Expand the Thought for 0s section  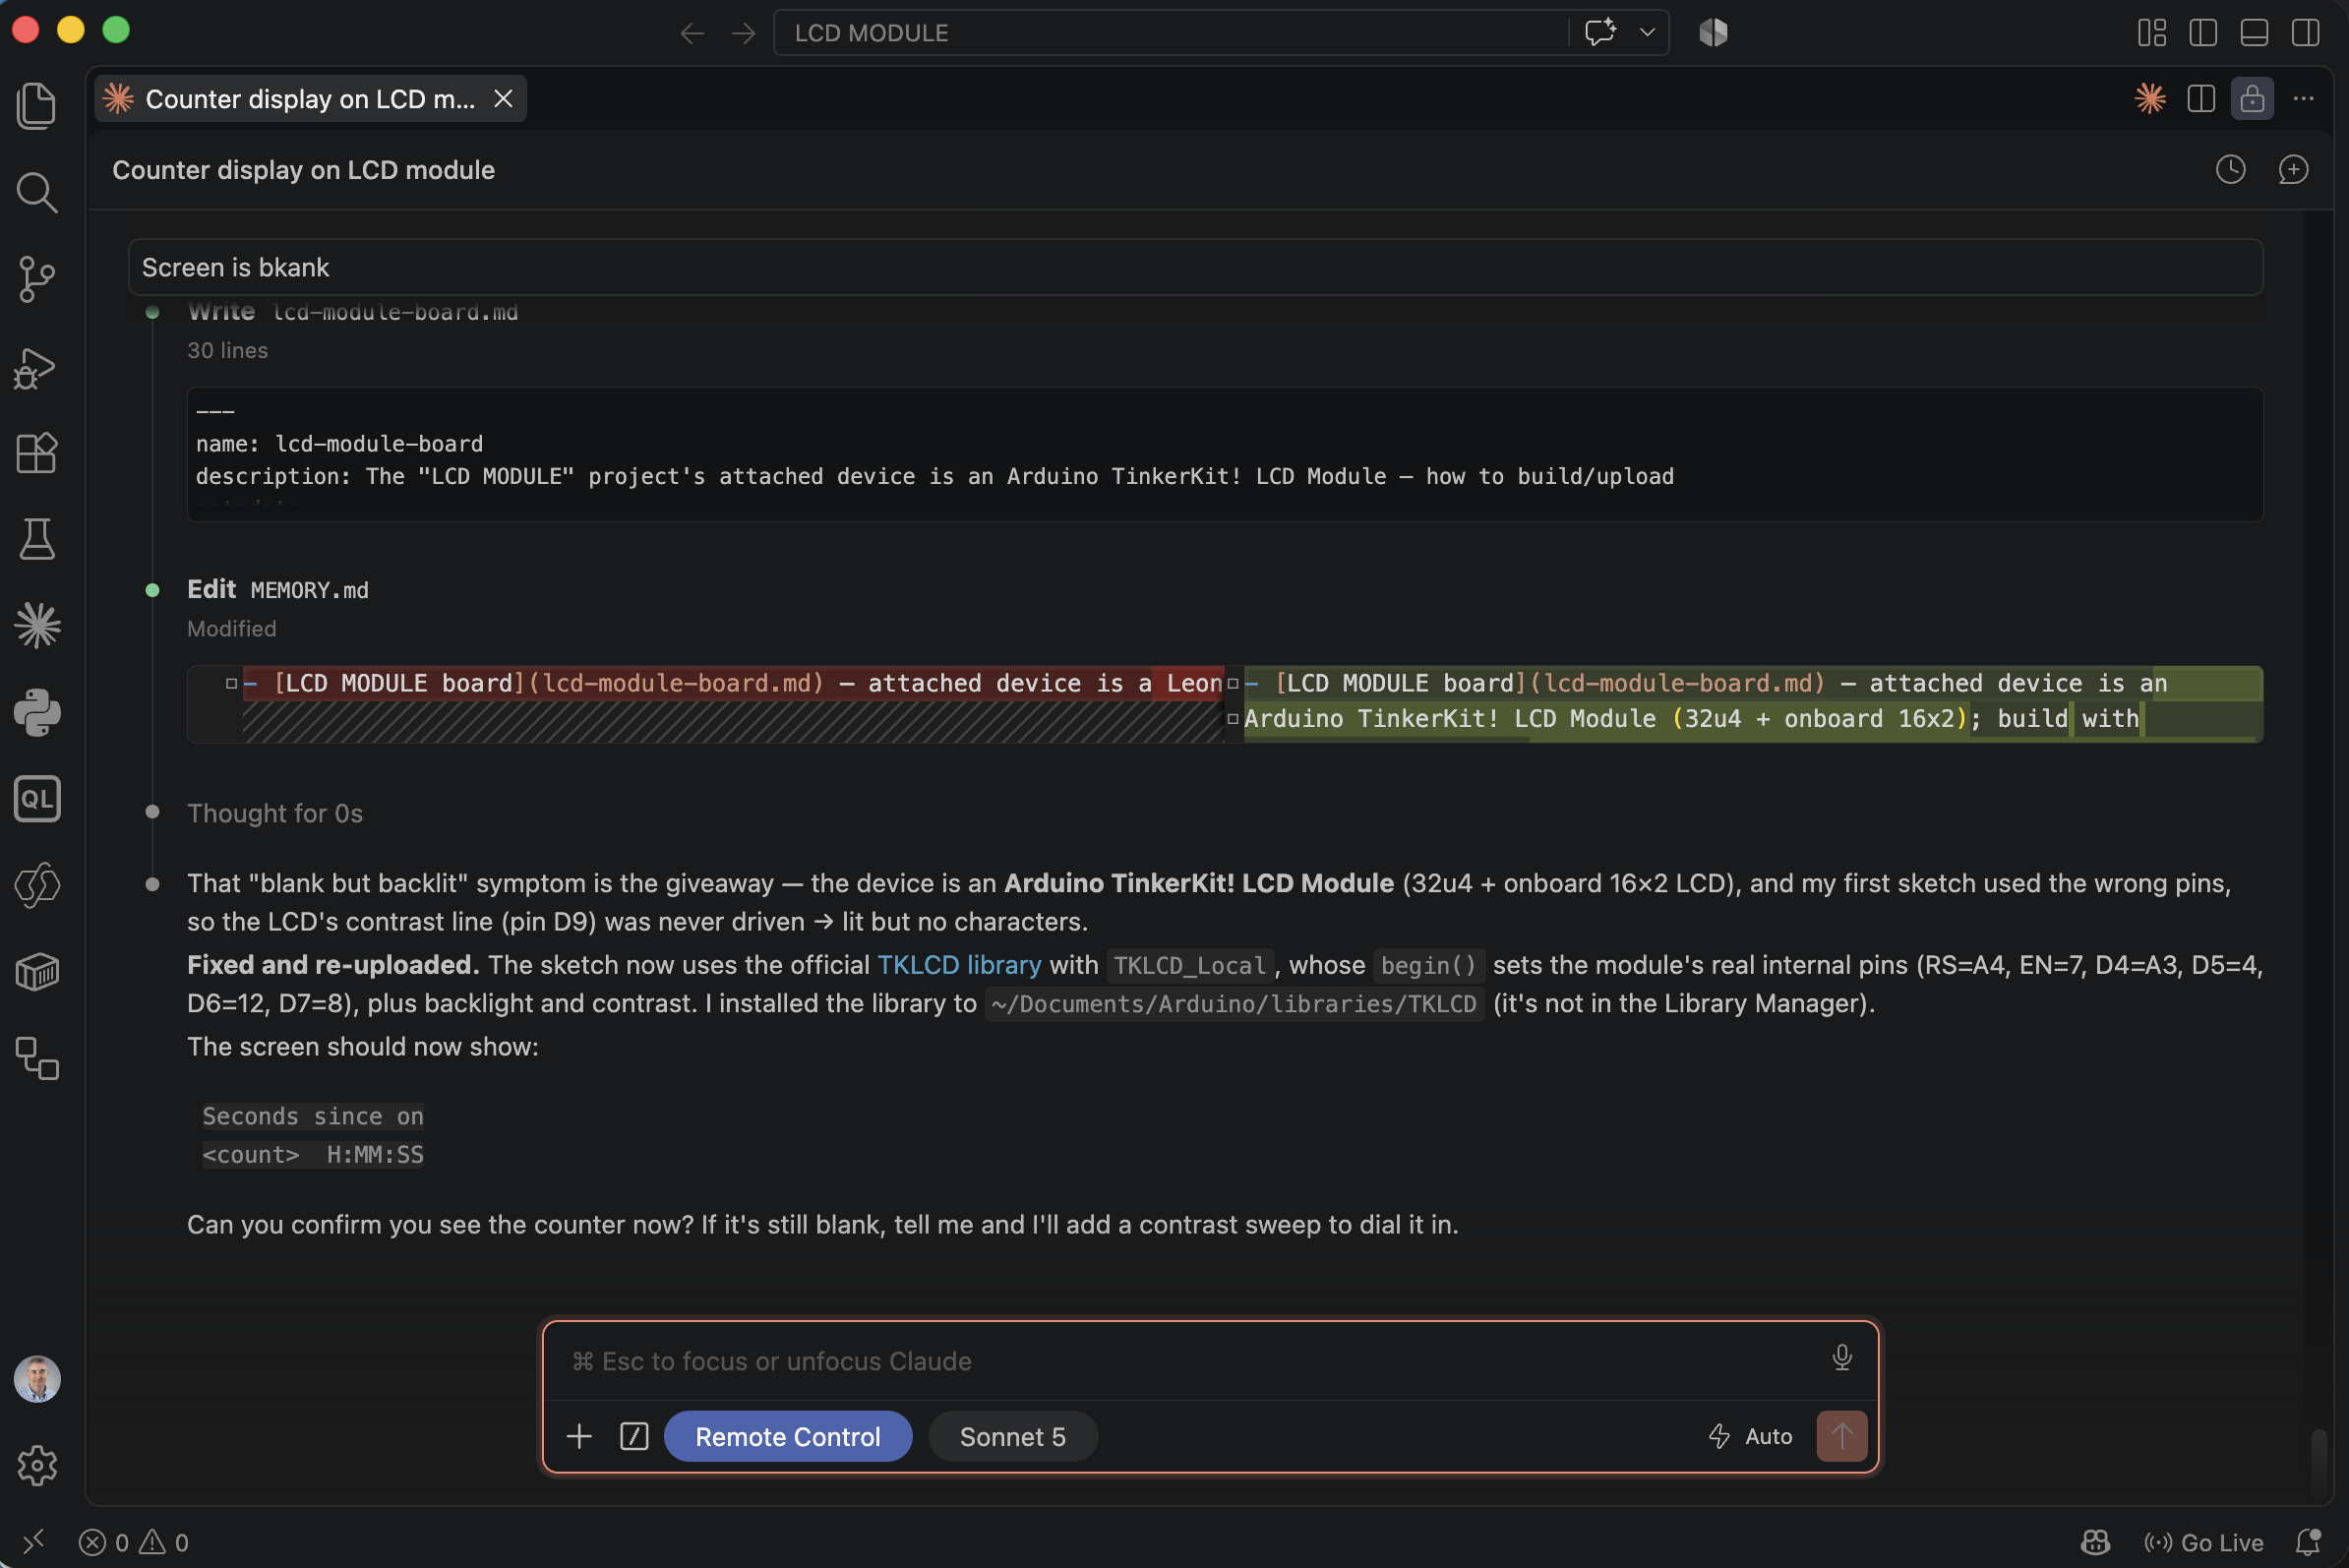[275, 813]
